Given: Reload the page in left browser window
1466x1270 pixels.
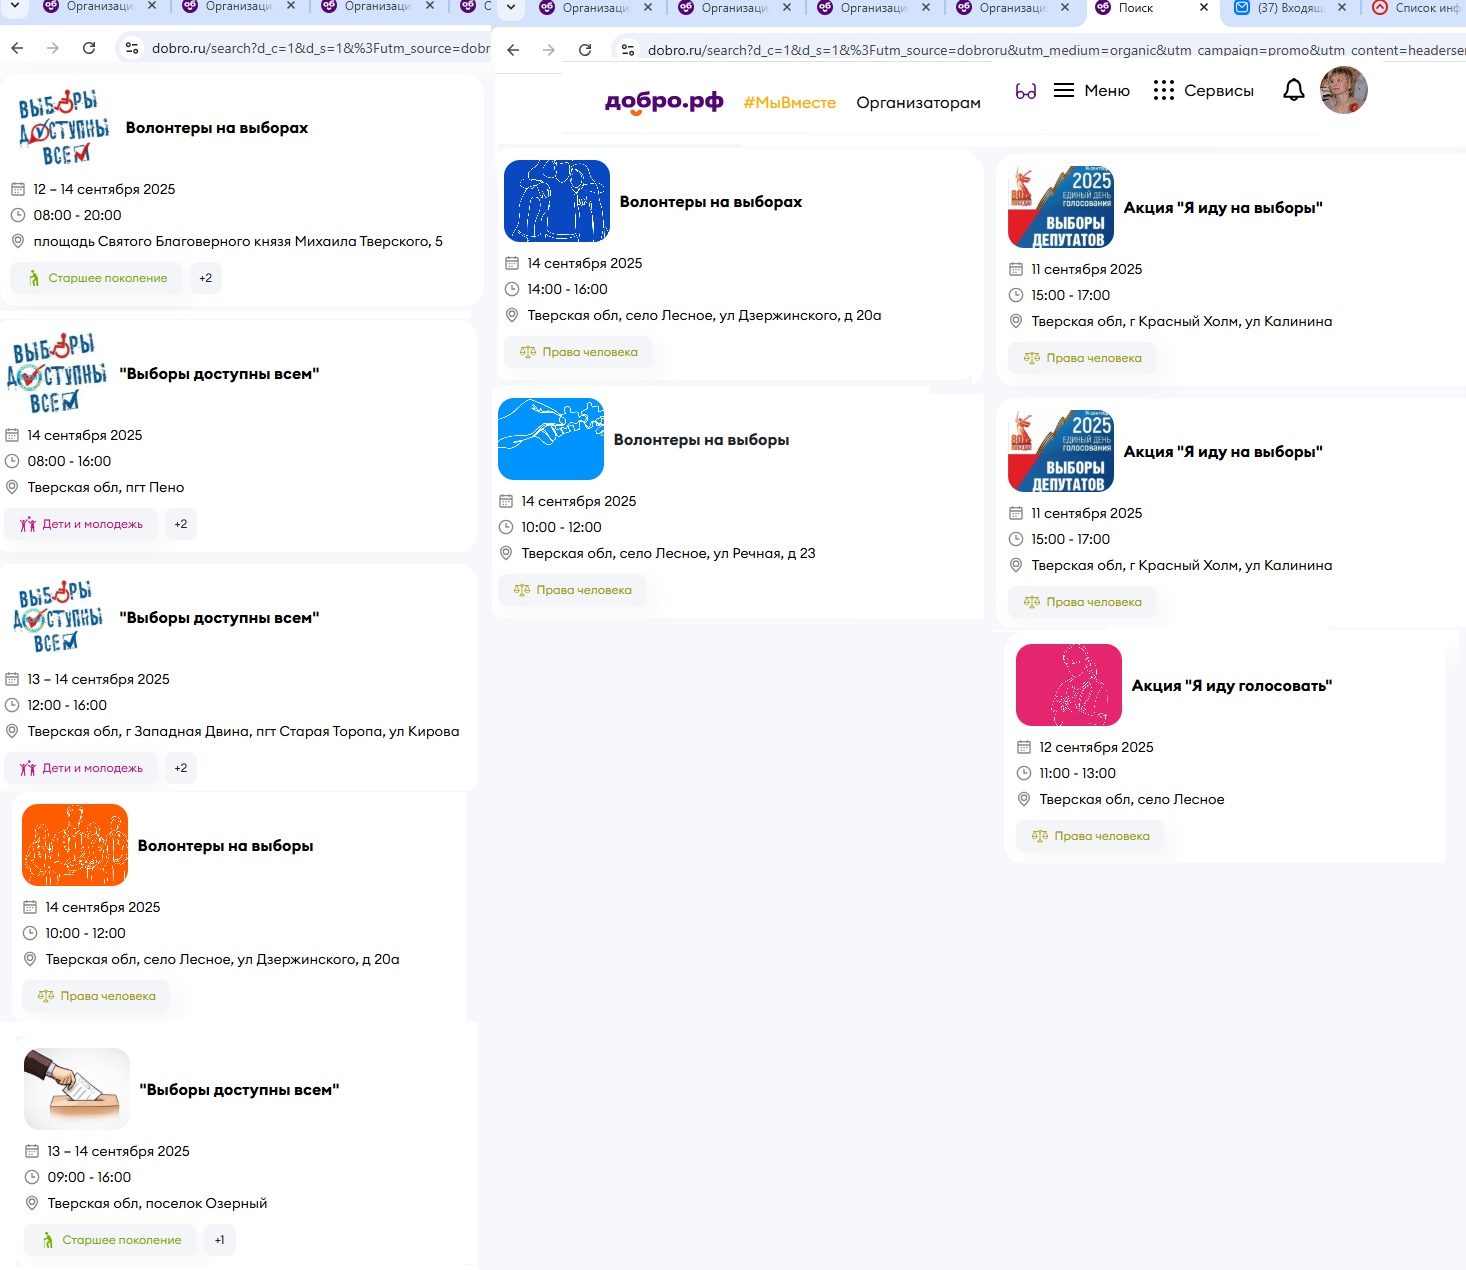Looking at the screenshot, I should (89, 48).
